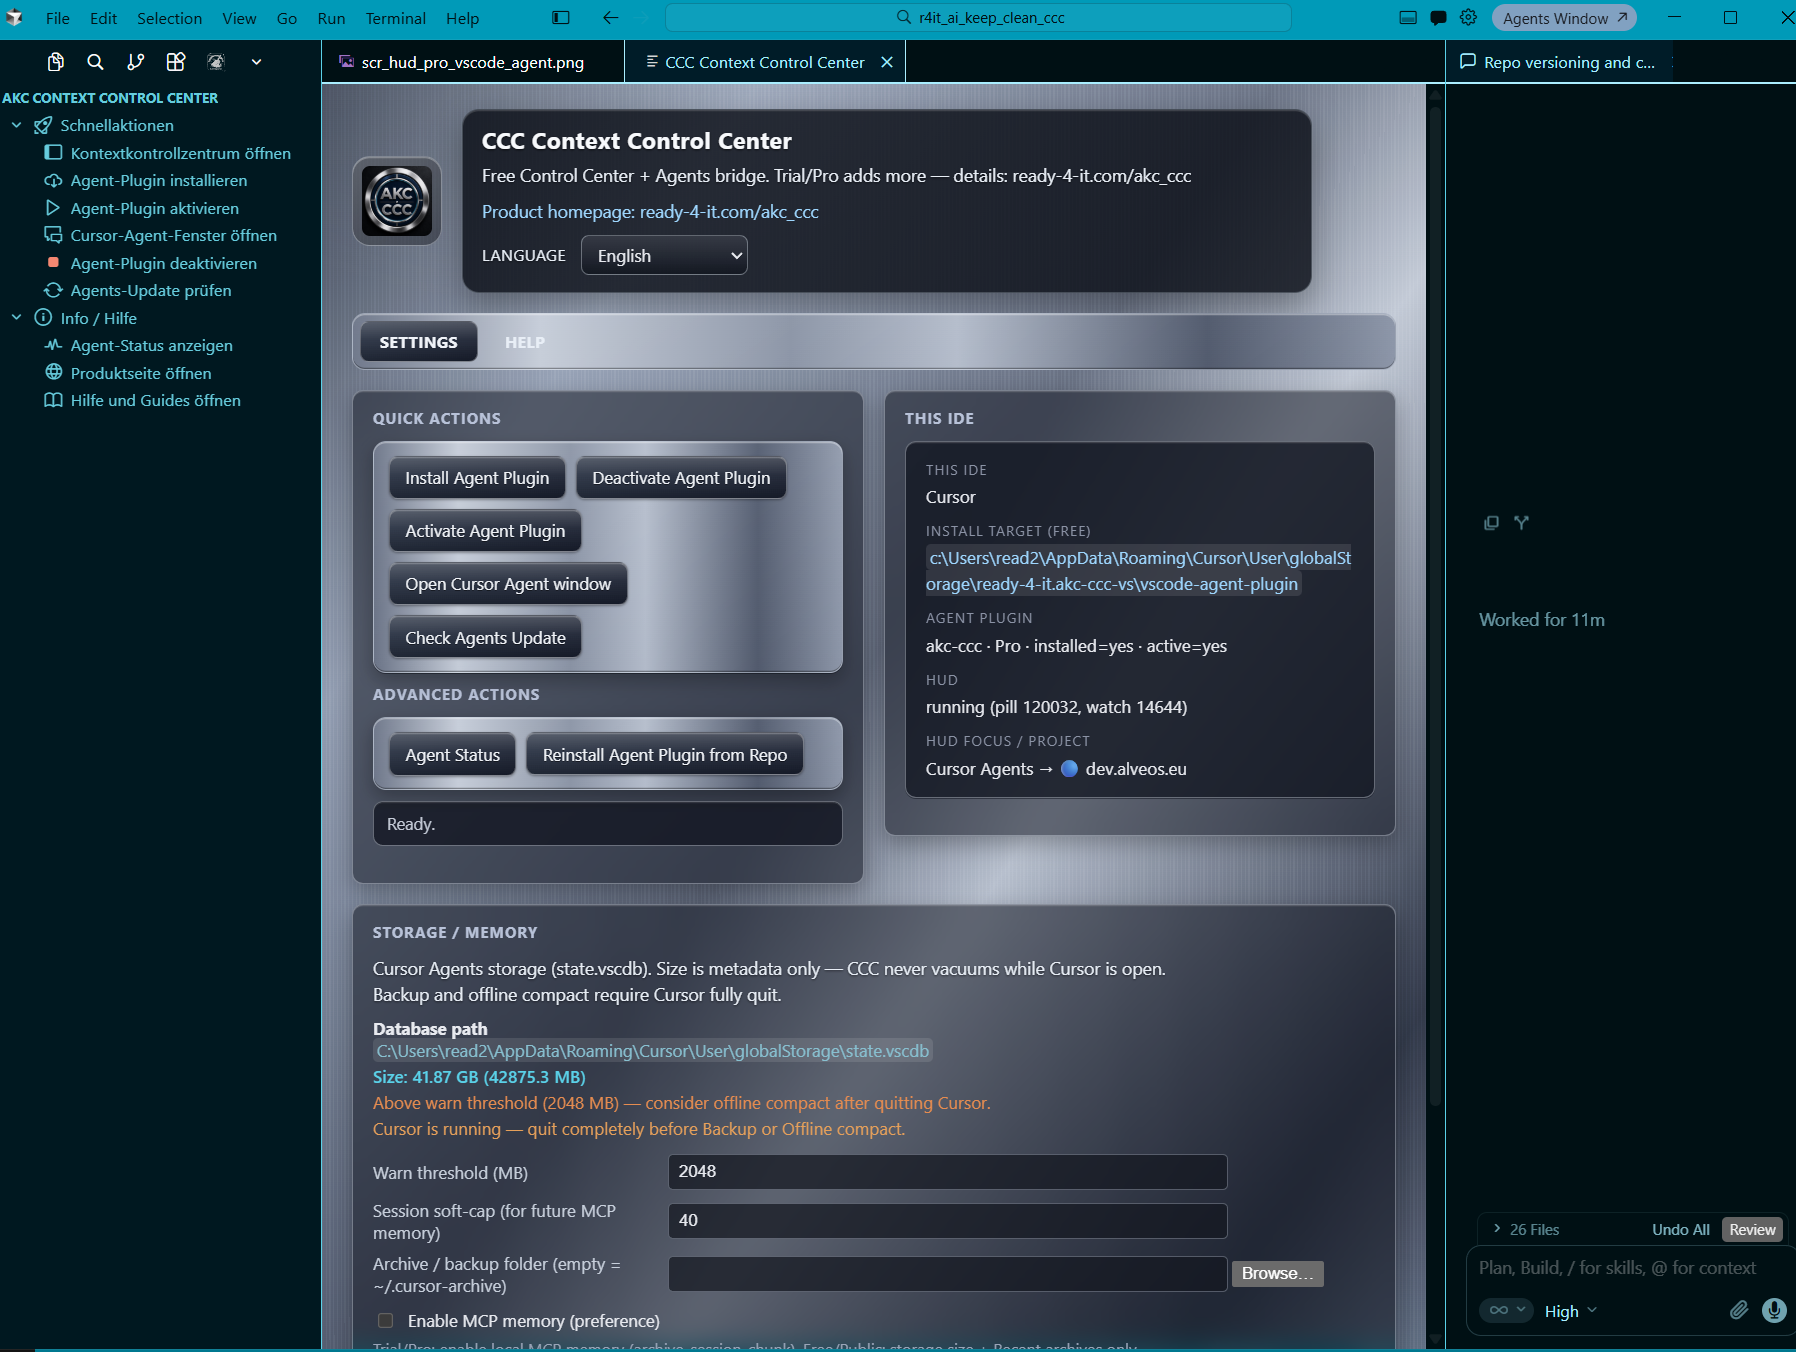
Task: Click the Warn threshold (MB) input field
Action: point(947,1172)
